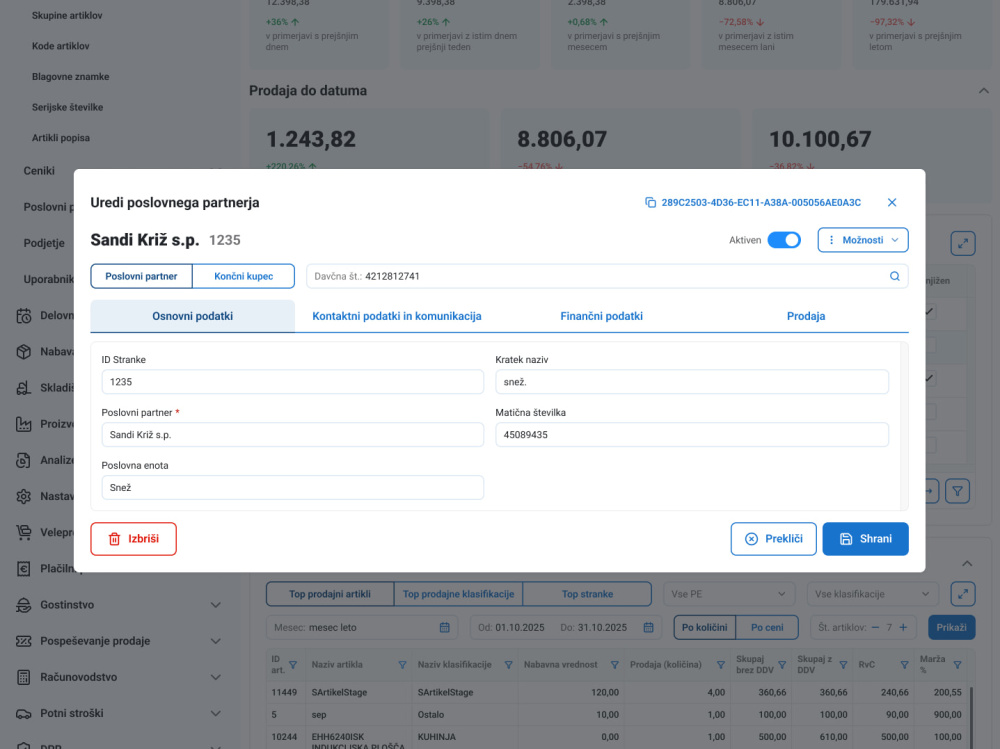Open Kode artiklov in sidebar
Image resolution: width=1000 pixels, height=749 pixels.
point(61,46)
